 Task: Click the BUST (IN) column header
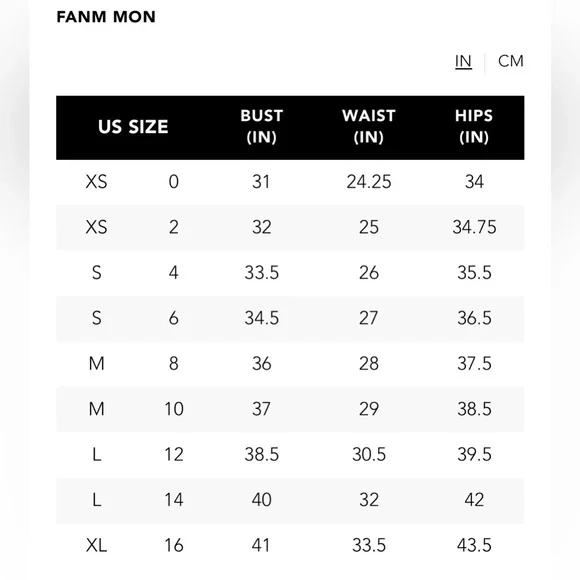[x=262, y=127]
